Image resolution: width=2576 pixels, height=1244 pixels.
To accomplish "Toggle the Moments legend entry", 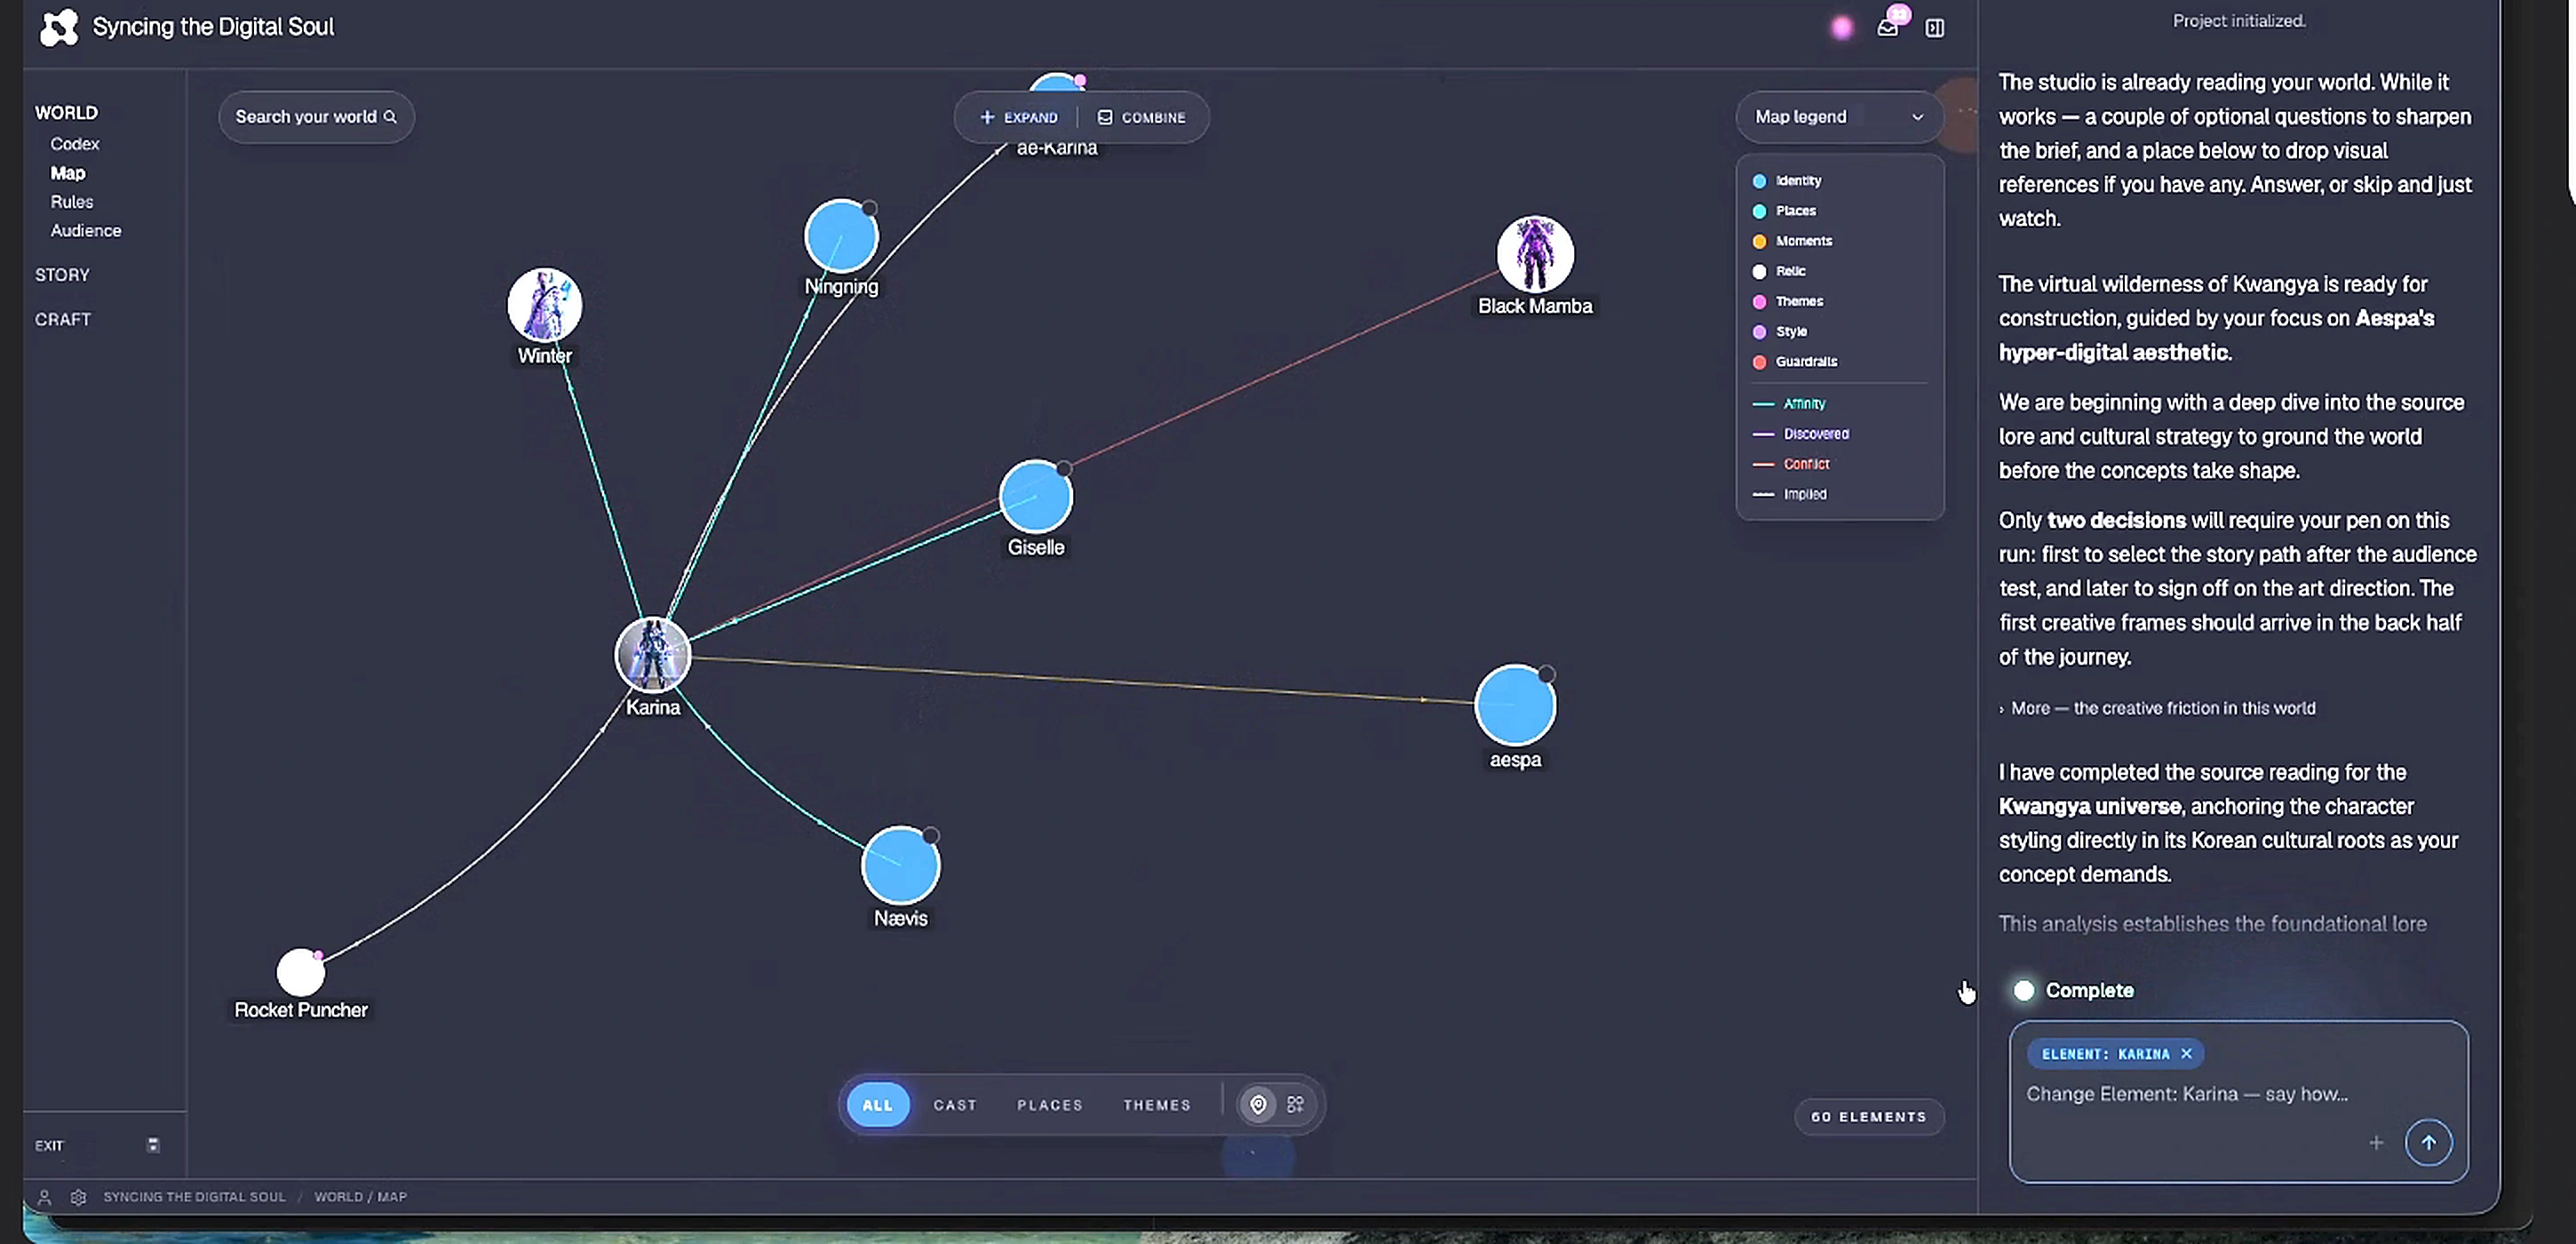I will 1793,241.
